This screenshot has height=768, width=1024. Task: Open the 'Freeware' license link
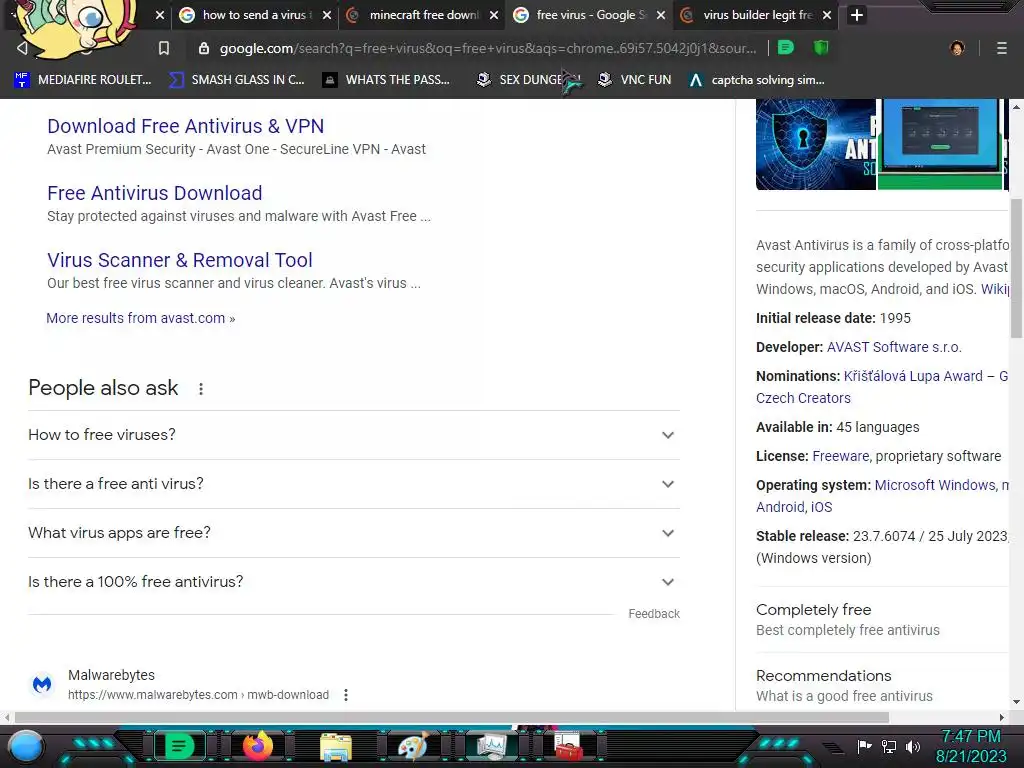tap(840, 456)
